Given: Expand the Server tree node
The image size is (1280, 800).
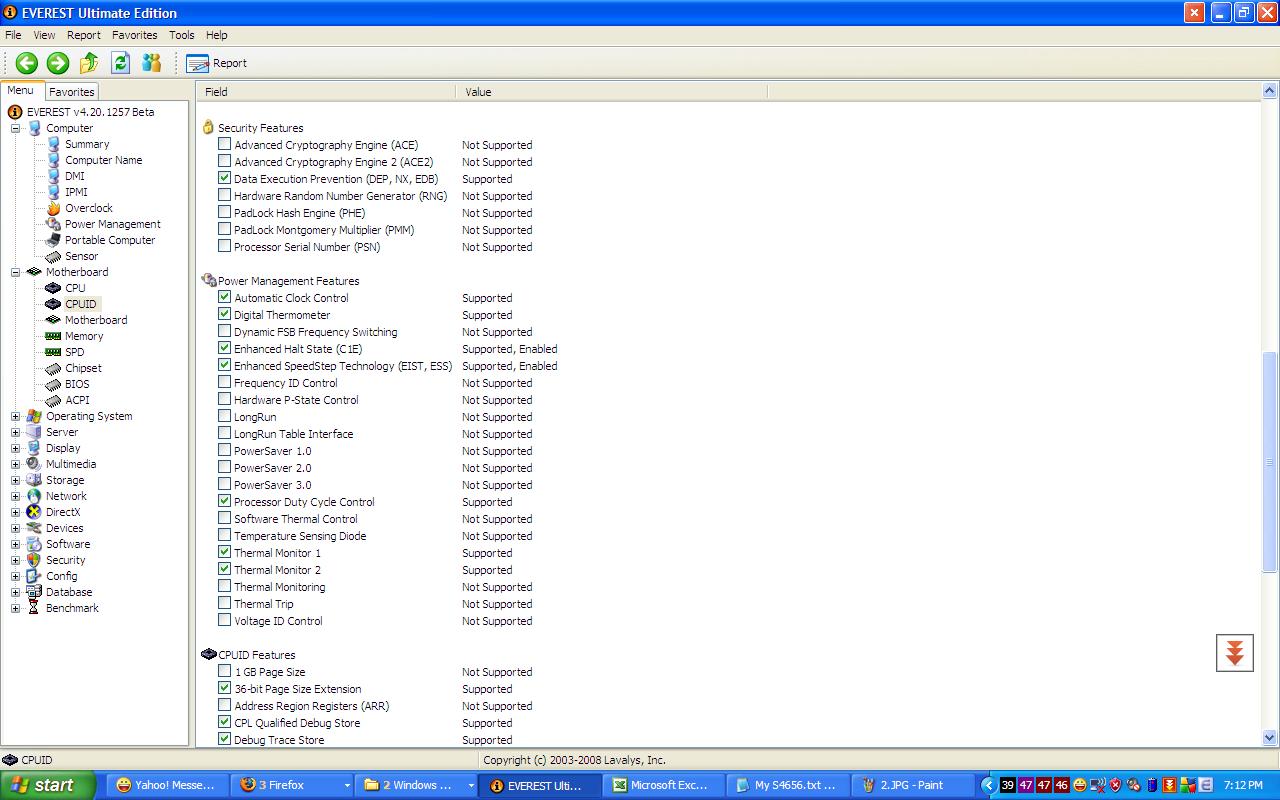Looking at the screenshot, I should coord(15,432).
